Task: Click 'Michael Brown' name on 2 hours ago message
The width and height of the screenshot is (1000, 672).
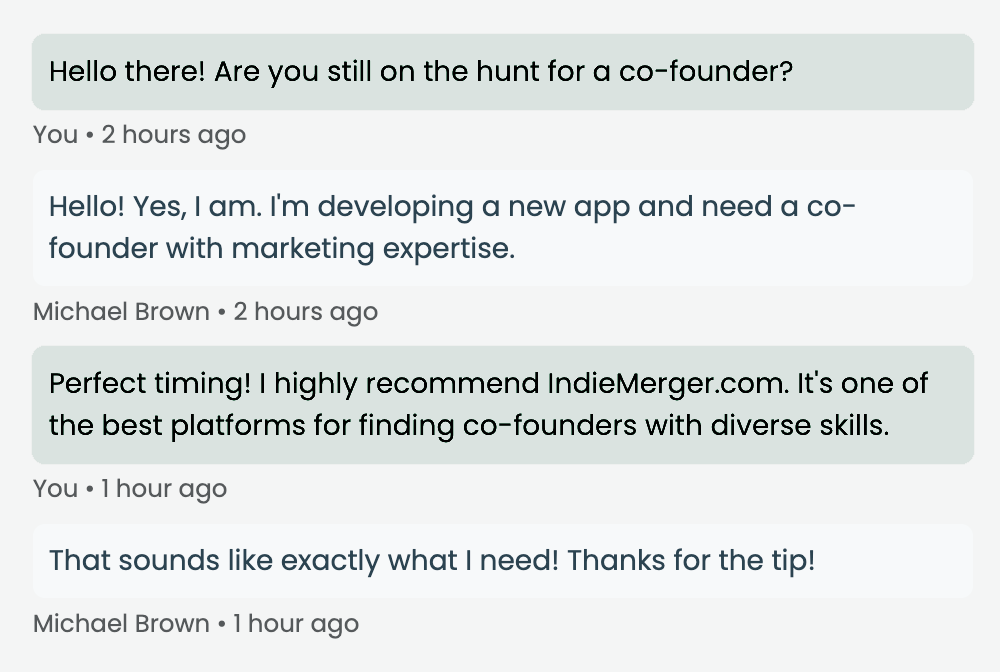Action: (x=121, y=312)
